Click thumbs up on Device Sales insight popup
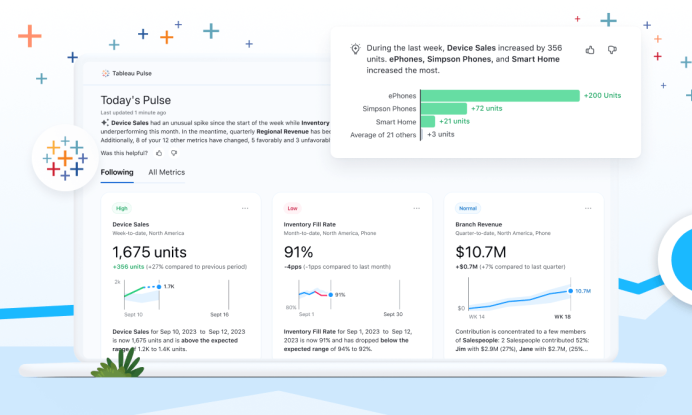 (590, 49)
